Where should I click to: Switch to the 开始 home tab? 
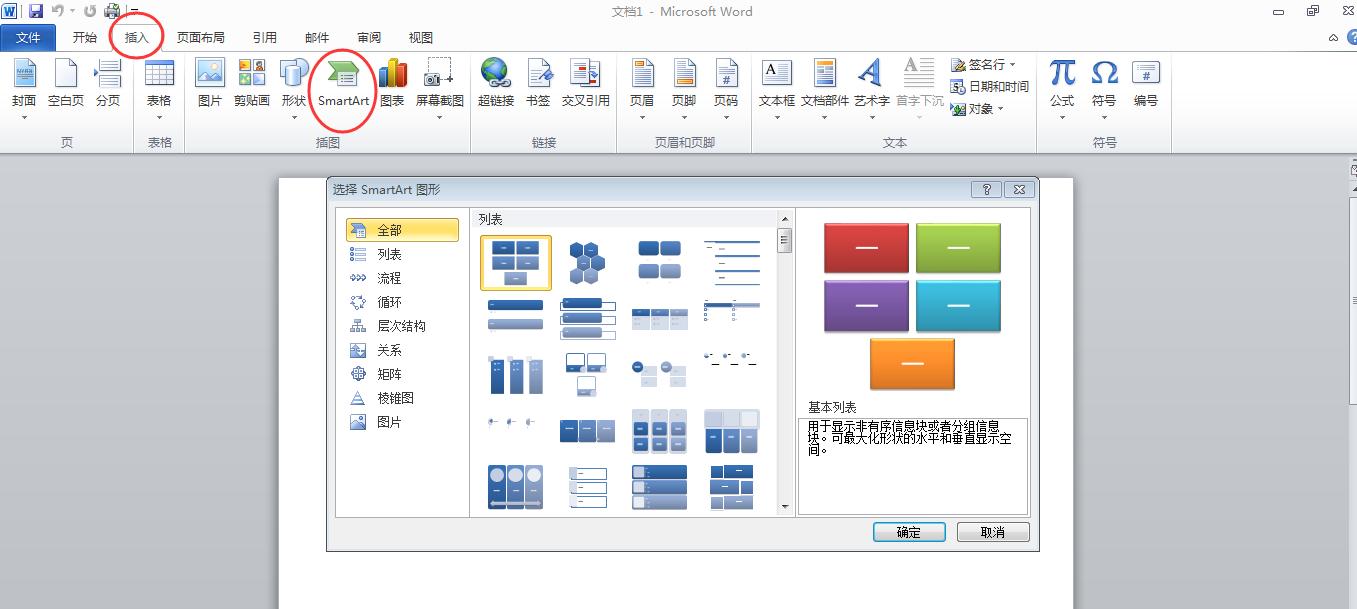tap(85, 38)
